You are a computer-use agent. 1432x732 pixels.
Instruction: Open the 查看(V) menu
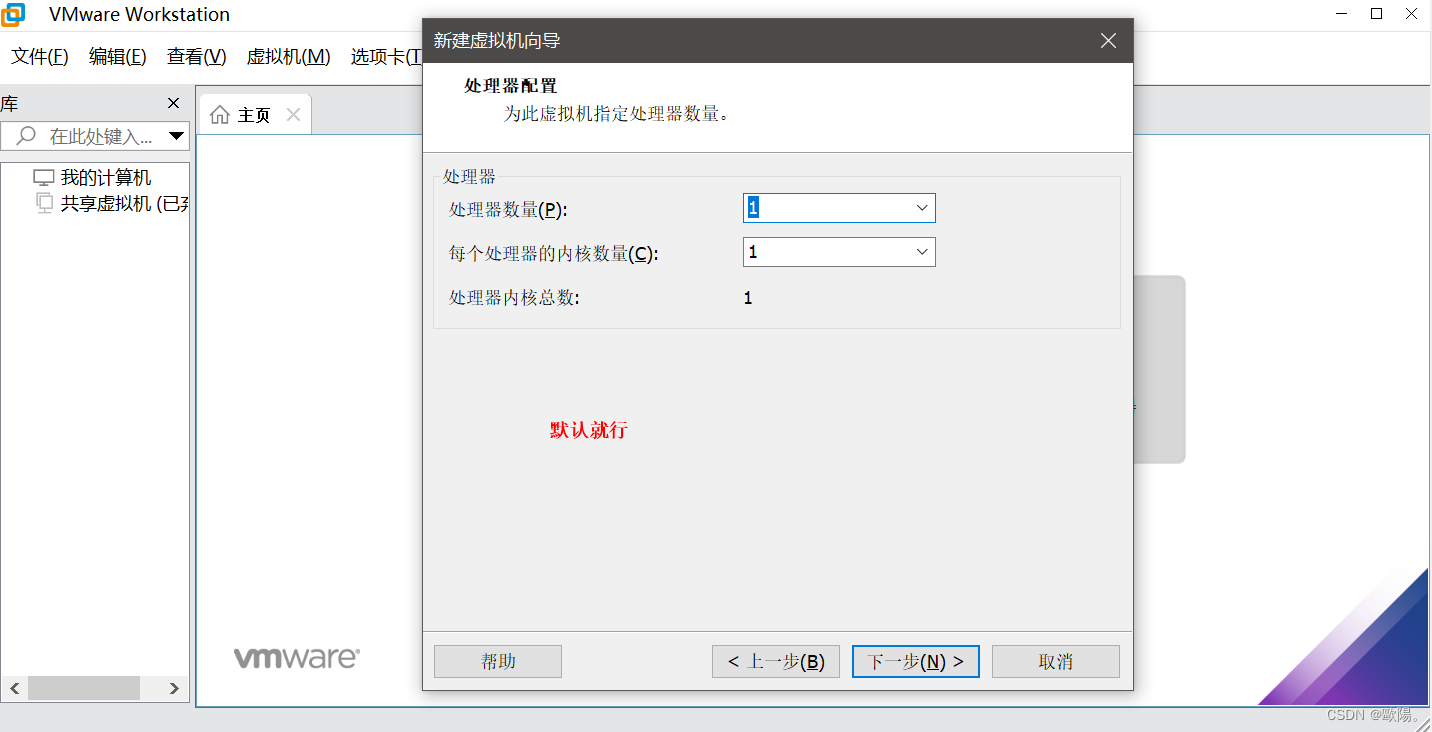coord(197,57)
